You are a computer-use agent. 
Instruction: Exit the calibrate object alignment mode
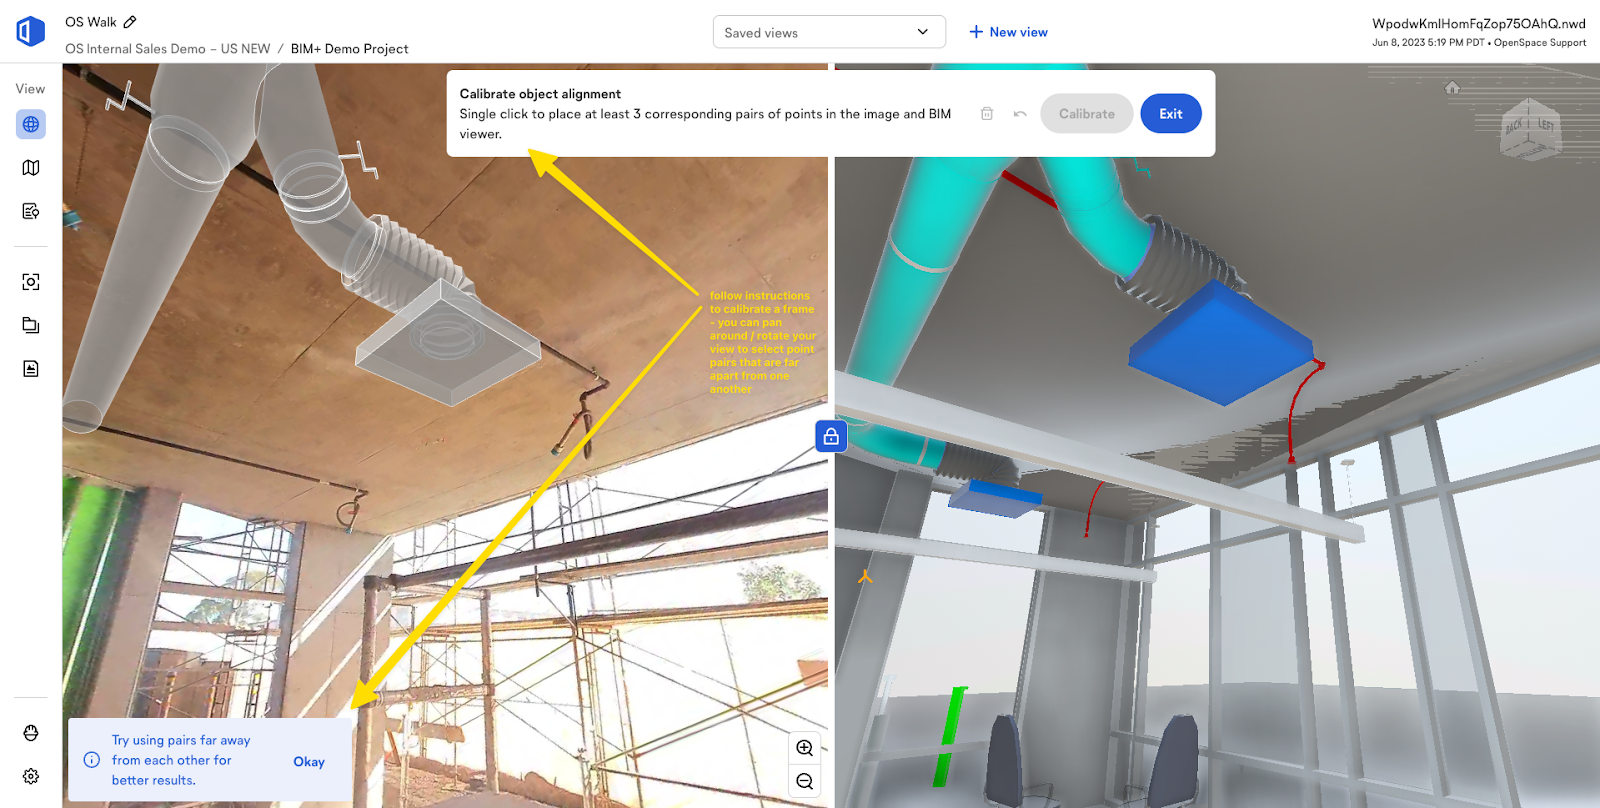click(1170, 114)
